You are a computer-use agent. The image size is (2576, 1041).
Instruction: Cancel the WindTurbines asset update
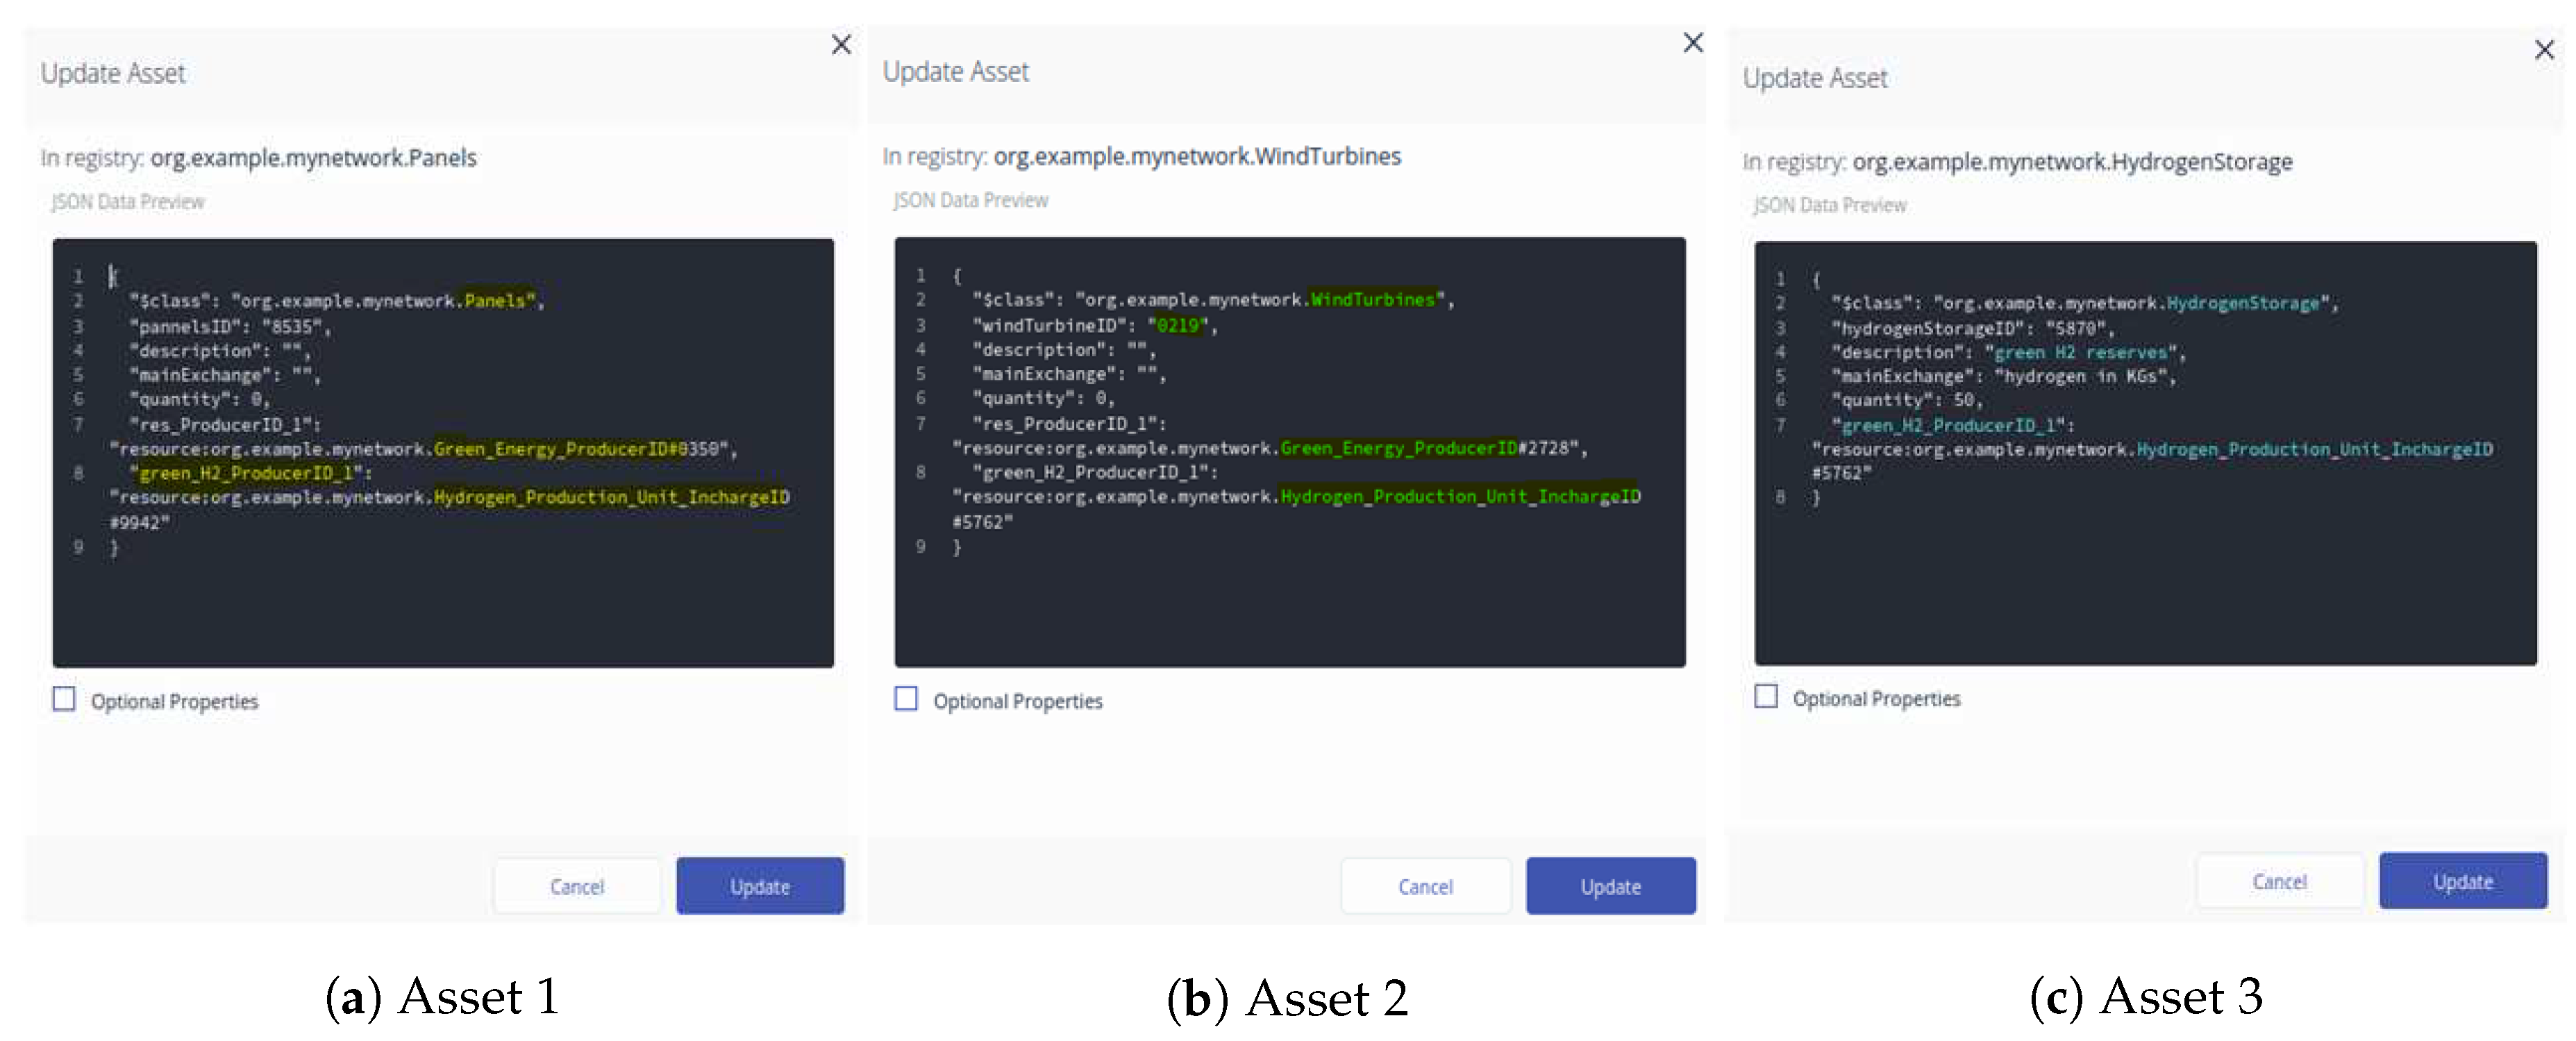pos(1426,885)
